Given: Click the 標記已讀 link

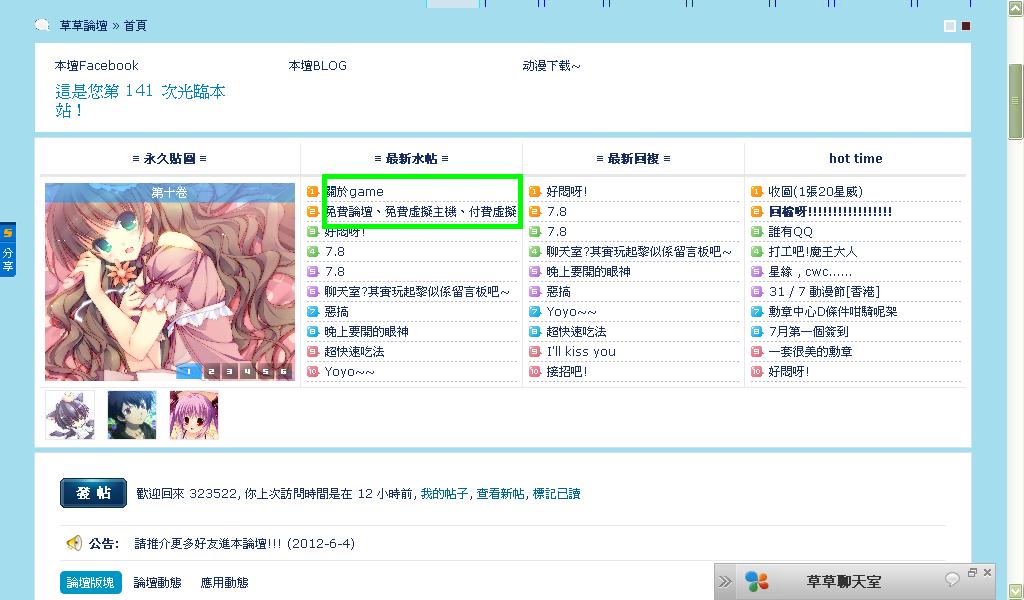Looking at the screenshot, I should 556,494.
